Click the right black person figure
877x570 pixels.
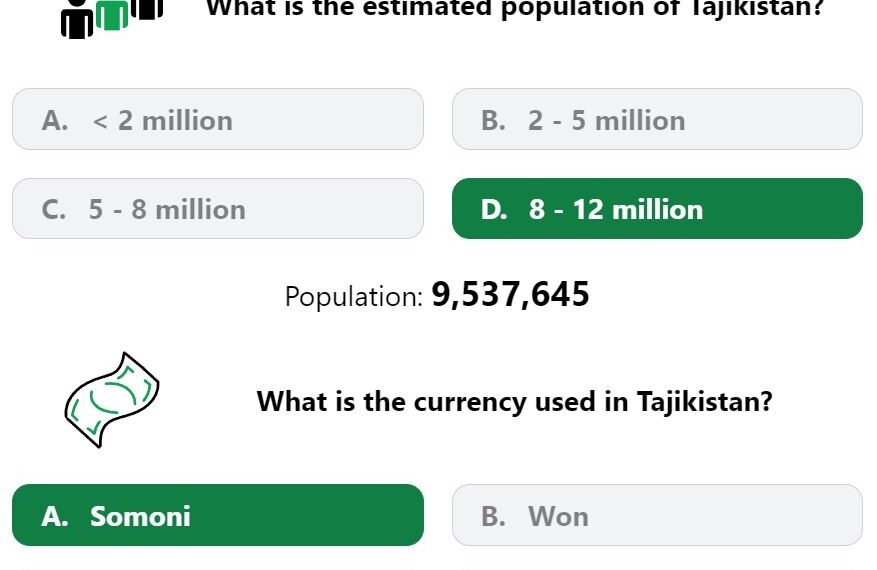(147, 9)
